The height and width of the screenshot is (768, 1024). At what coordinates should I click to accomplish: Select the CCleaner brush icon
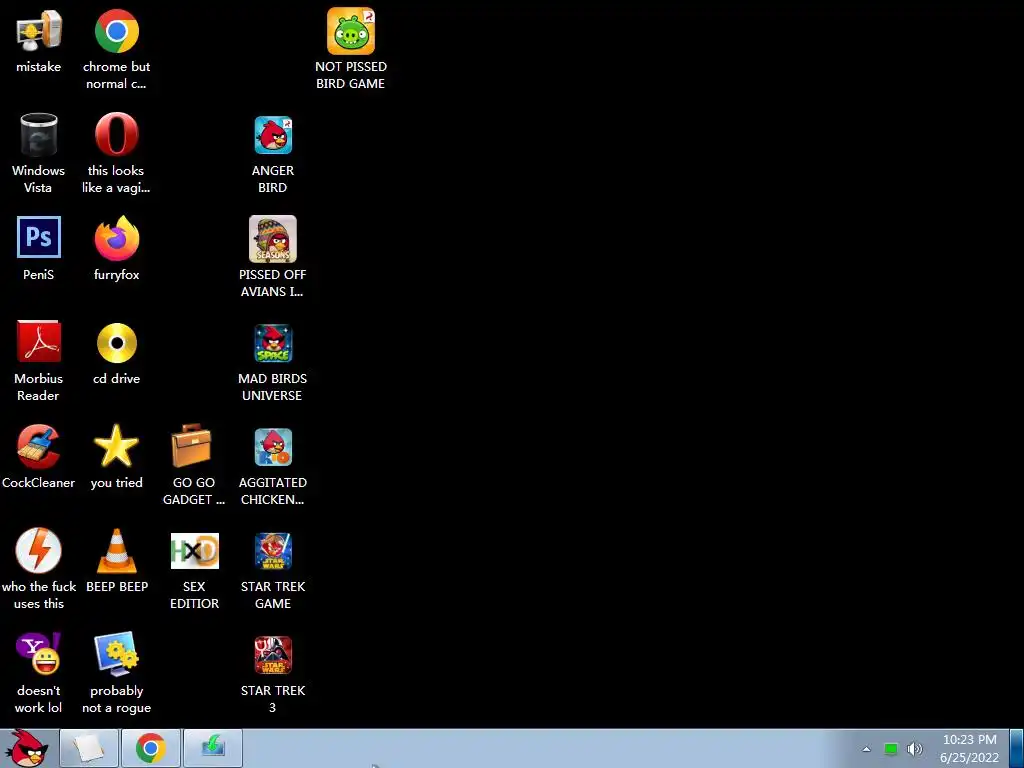pyautogui.click(x=39, y=447)
